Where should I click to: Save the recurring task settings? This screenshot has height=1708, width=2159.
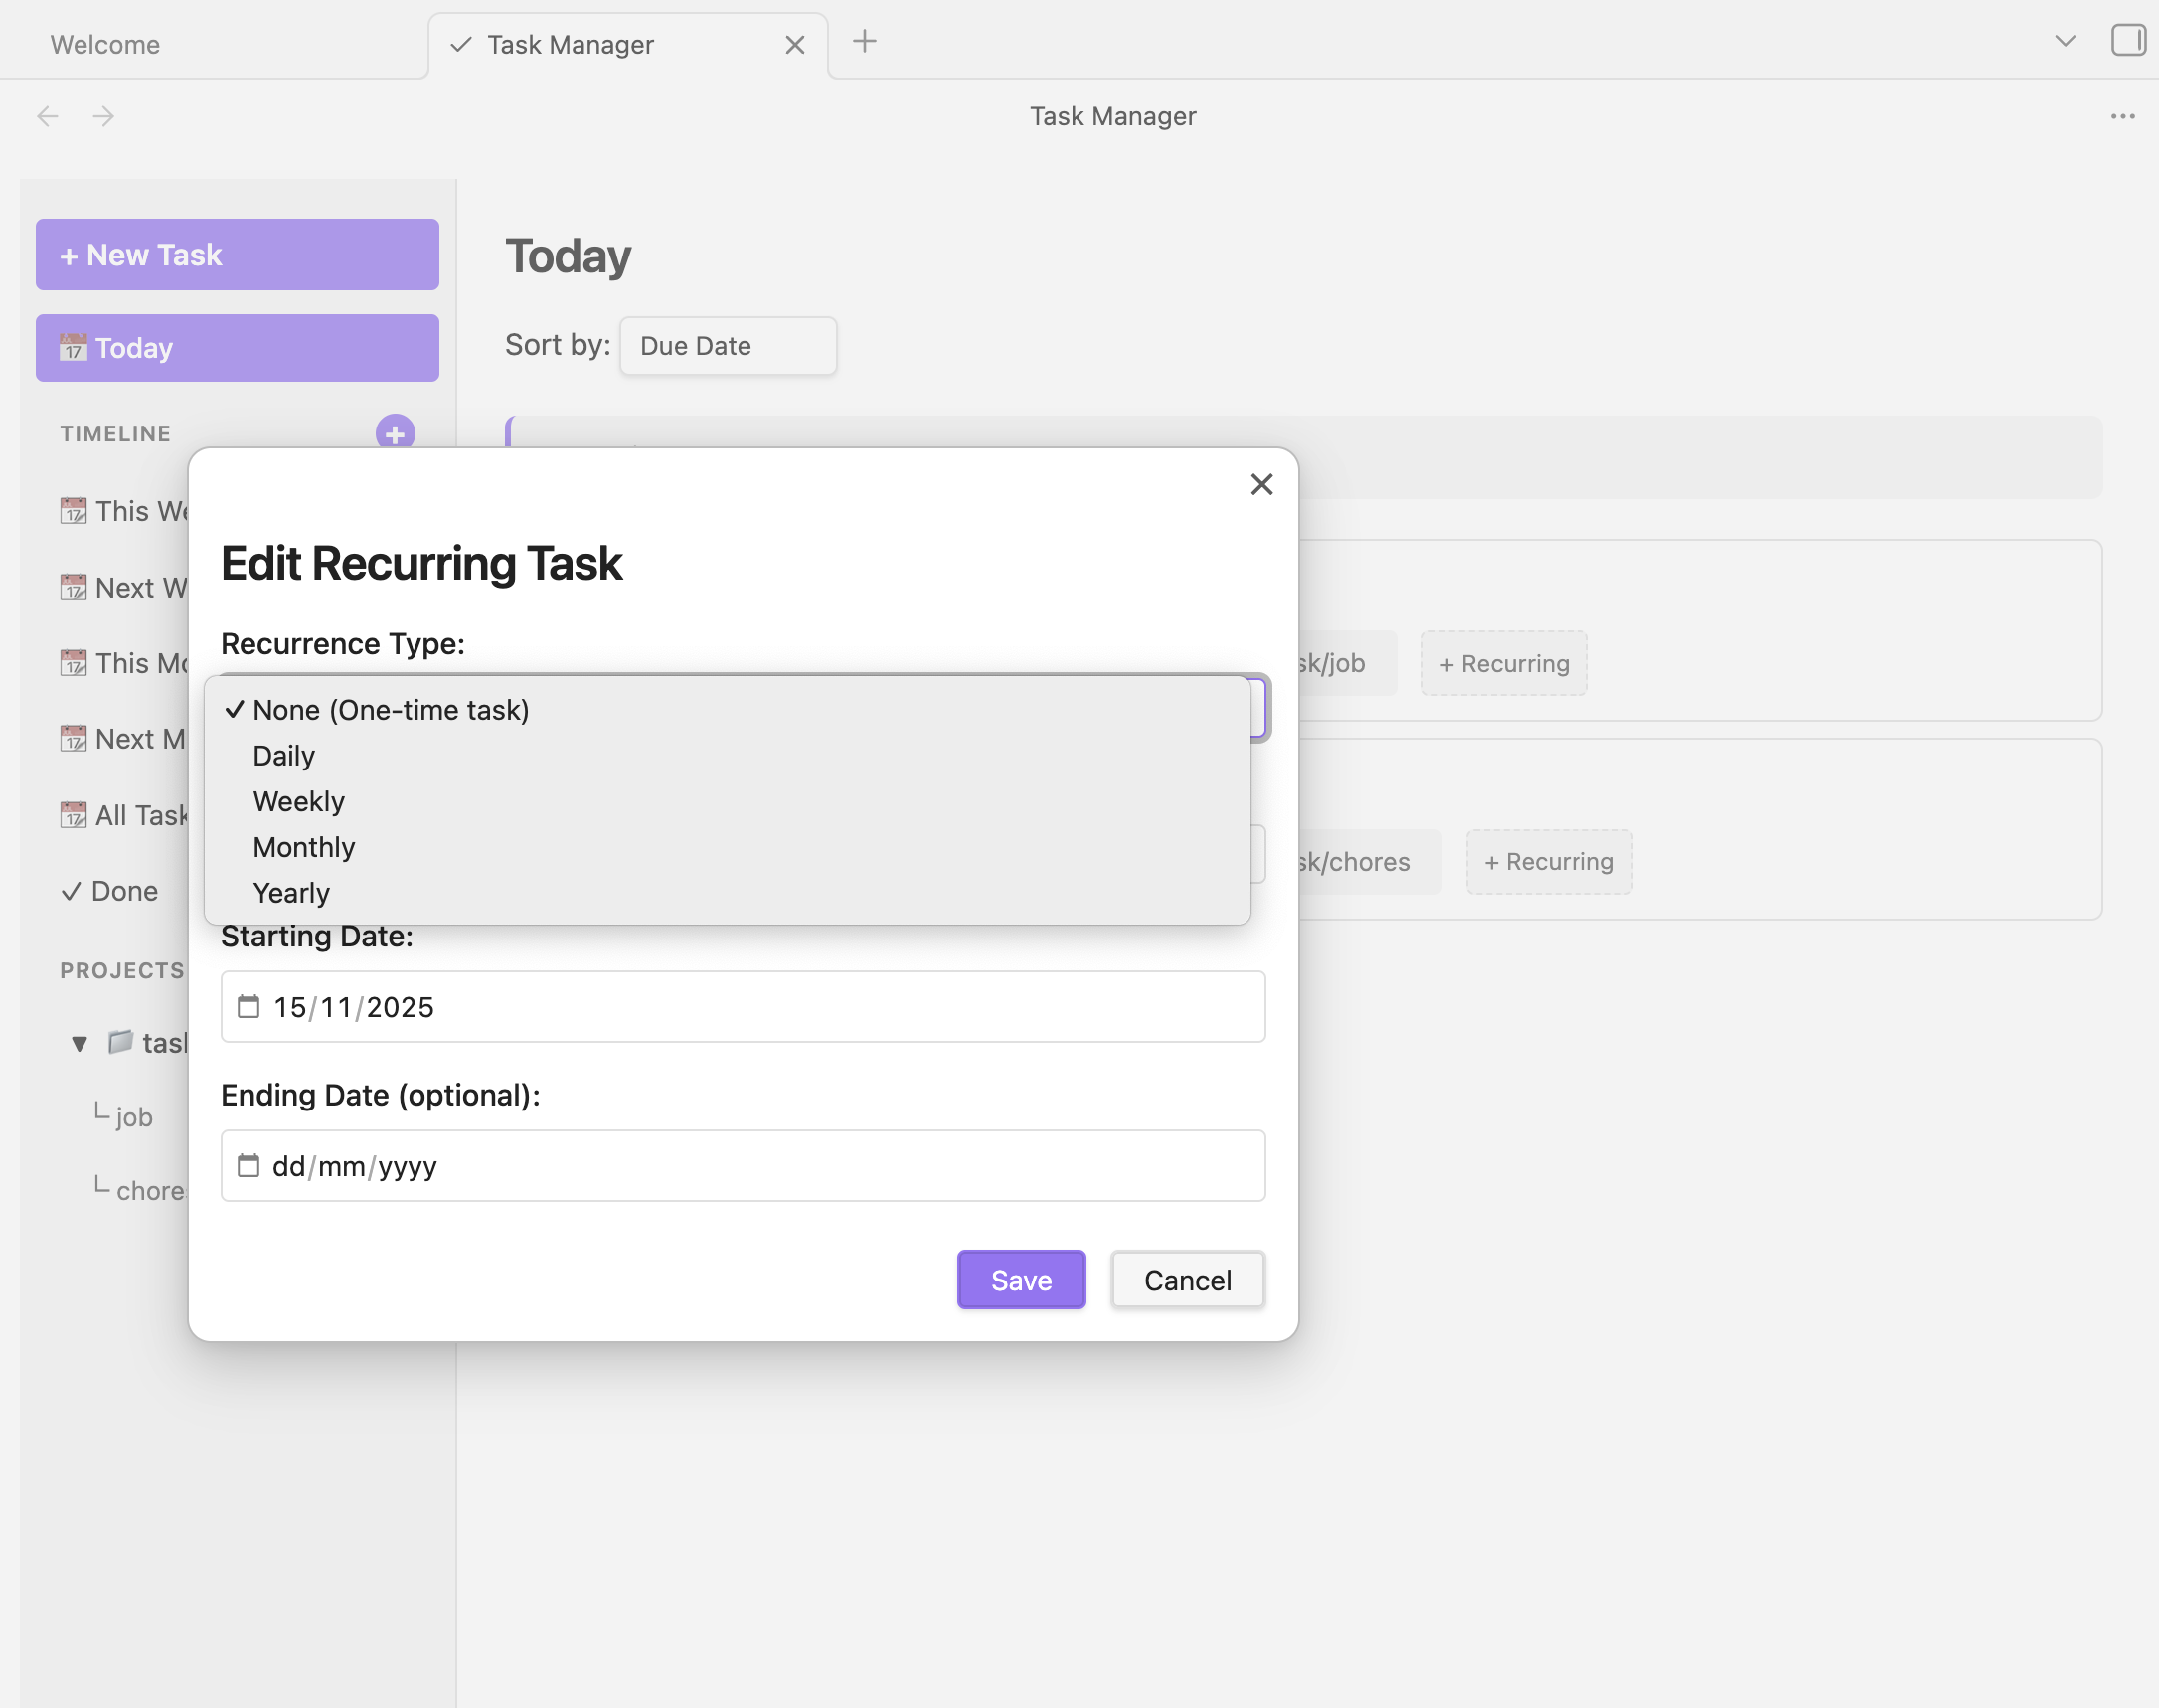coord(1020,1279)
